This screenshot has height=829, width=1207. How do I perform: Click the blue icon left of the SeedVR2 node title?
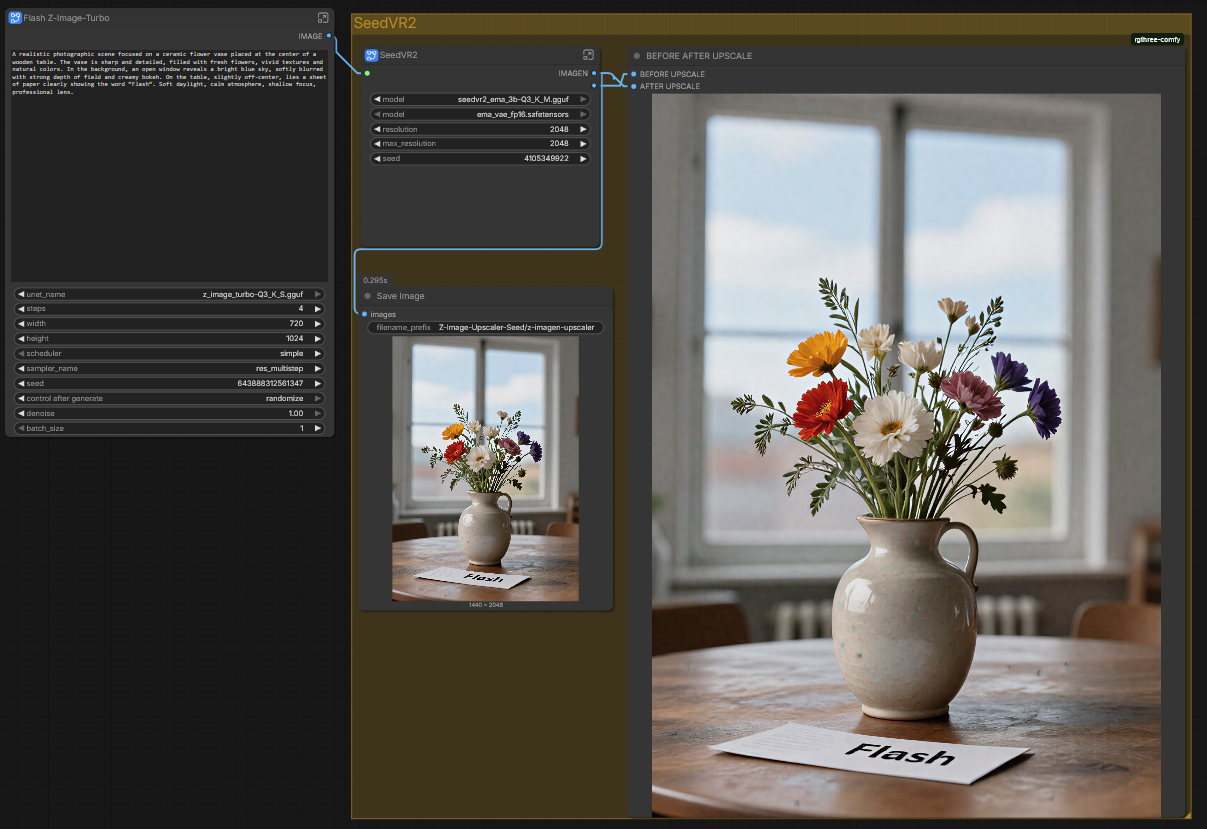pos(371,55)
